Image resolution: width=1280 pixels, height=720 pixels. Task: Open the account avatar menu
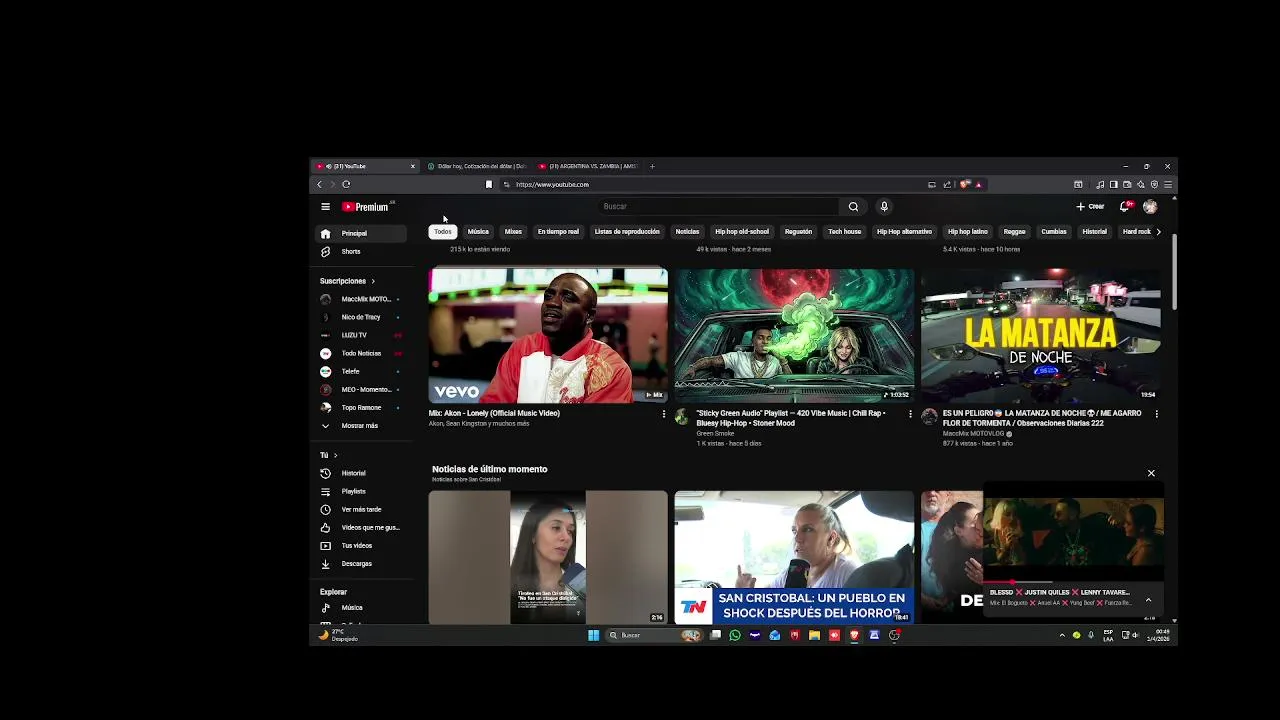(1150, 207)
